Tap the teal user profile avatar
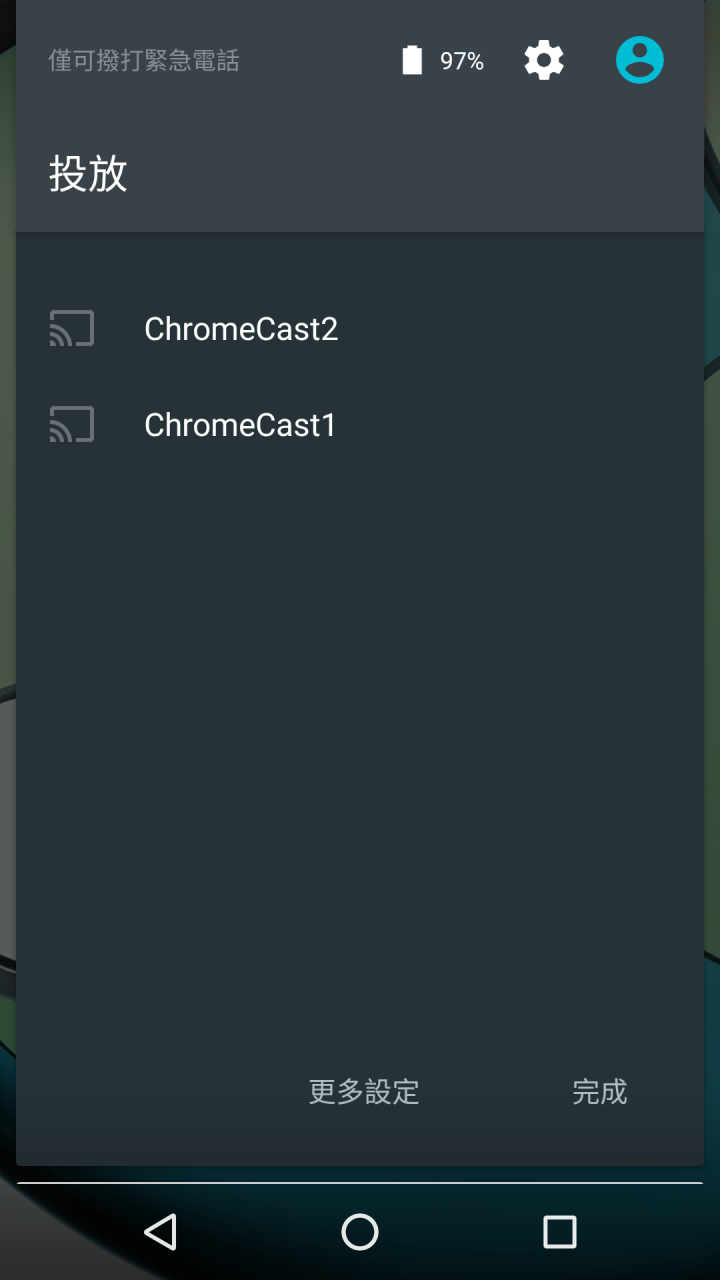 (640, 60)
